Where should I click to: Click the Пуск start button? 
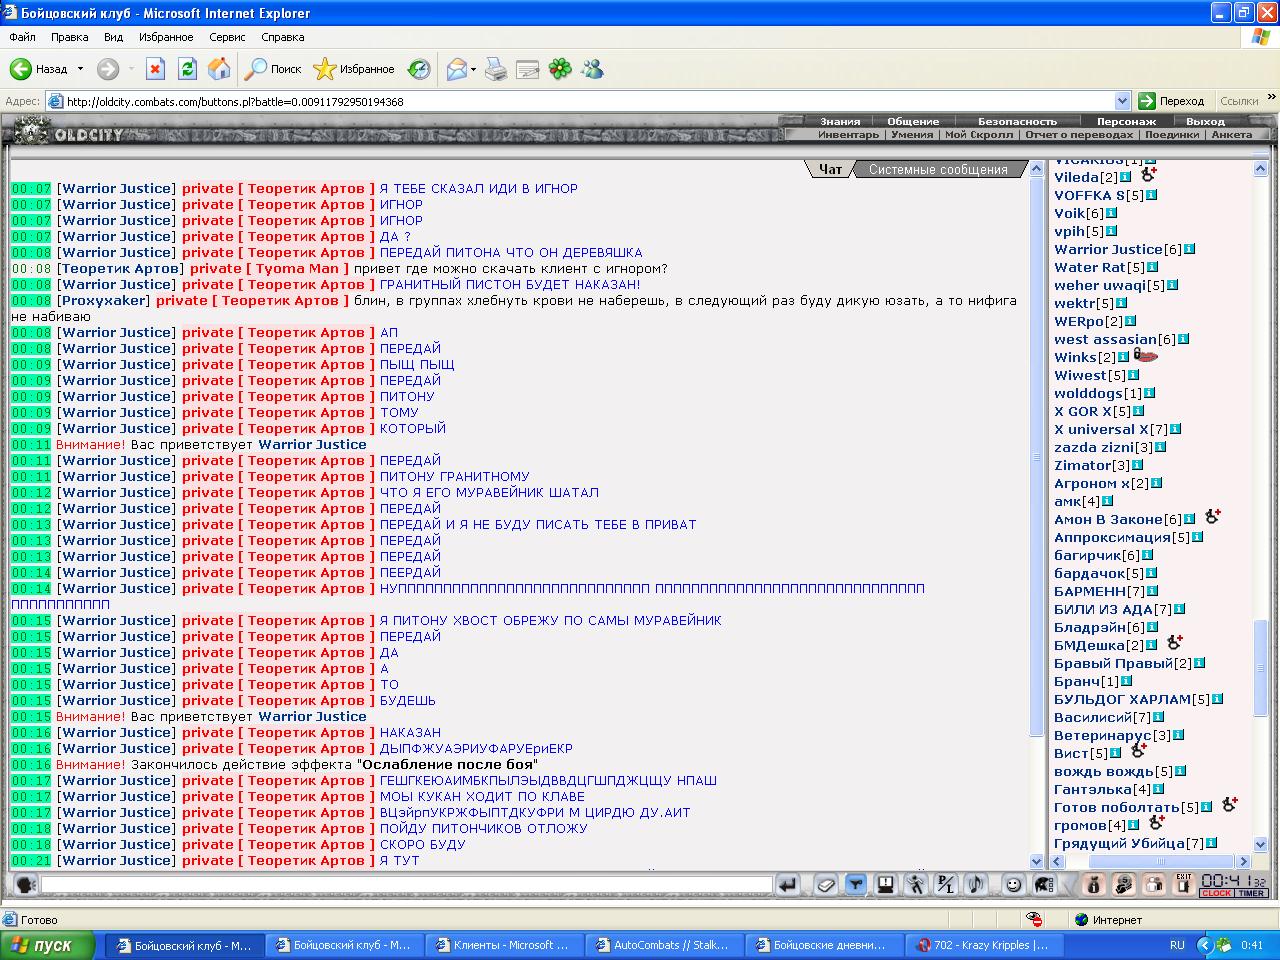click(48, 945)
